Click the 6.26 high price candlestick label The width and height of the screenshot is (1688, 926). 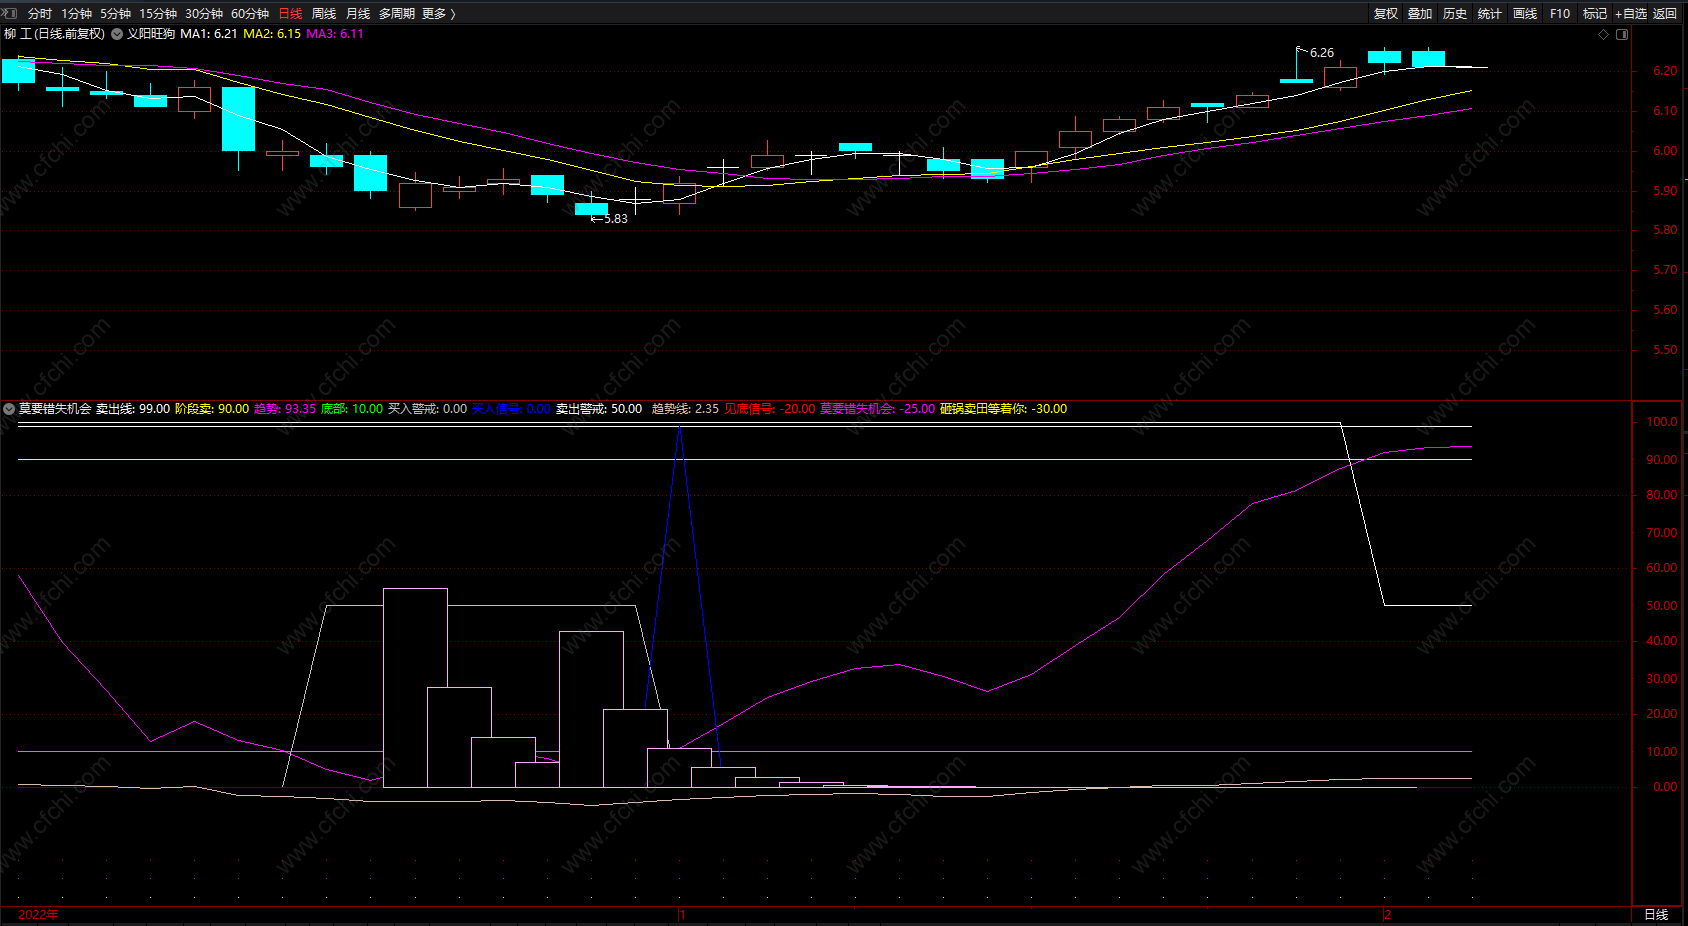coord(1321,53)
